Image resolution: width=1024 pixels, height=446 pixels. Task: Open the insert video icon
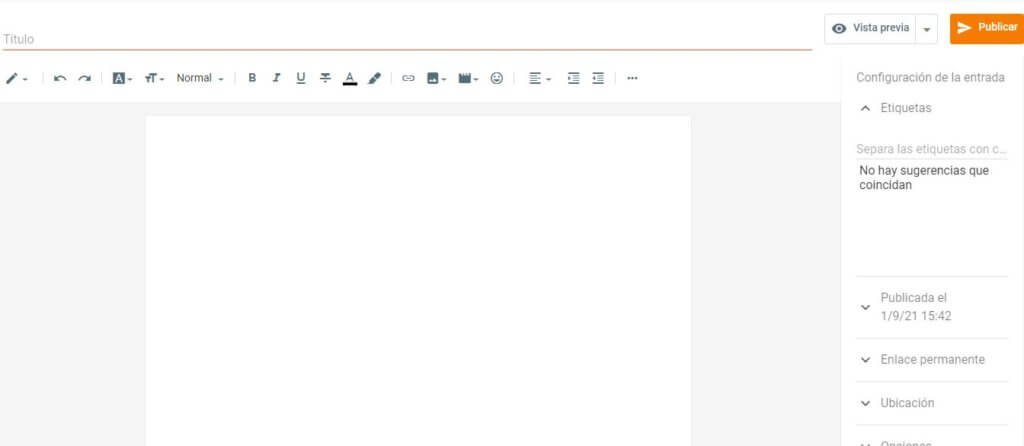pyautogui.click(x=468, y=78)
